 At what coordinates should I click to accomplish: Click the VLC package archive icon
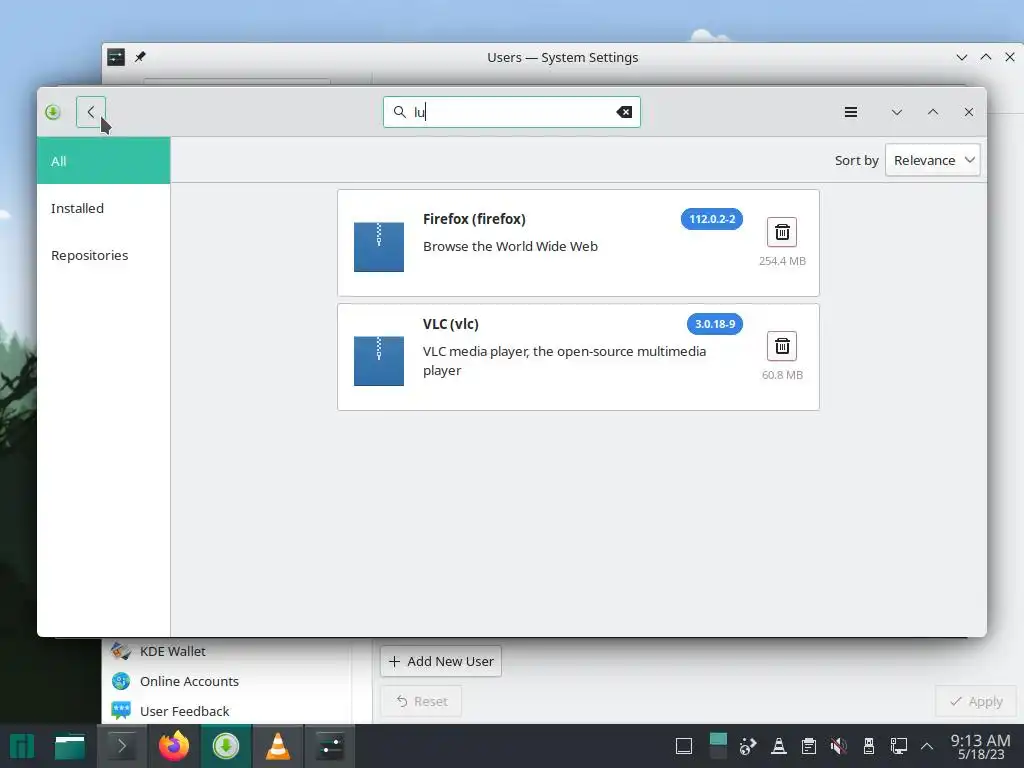pyautogui.click(x=379, y=361)
